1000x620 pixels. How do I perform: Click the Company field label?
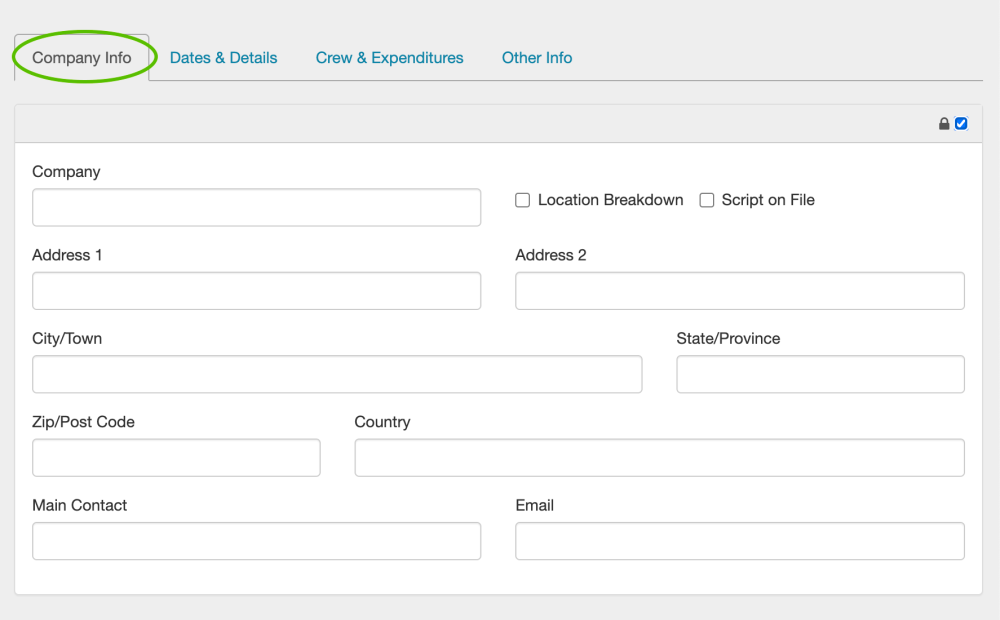pyautogui.click(x=66, y=172)
